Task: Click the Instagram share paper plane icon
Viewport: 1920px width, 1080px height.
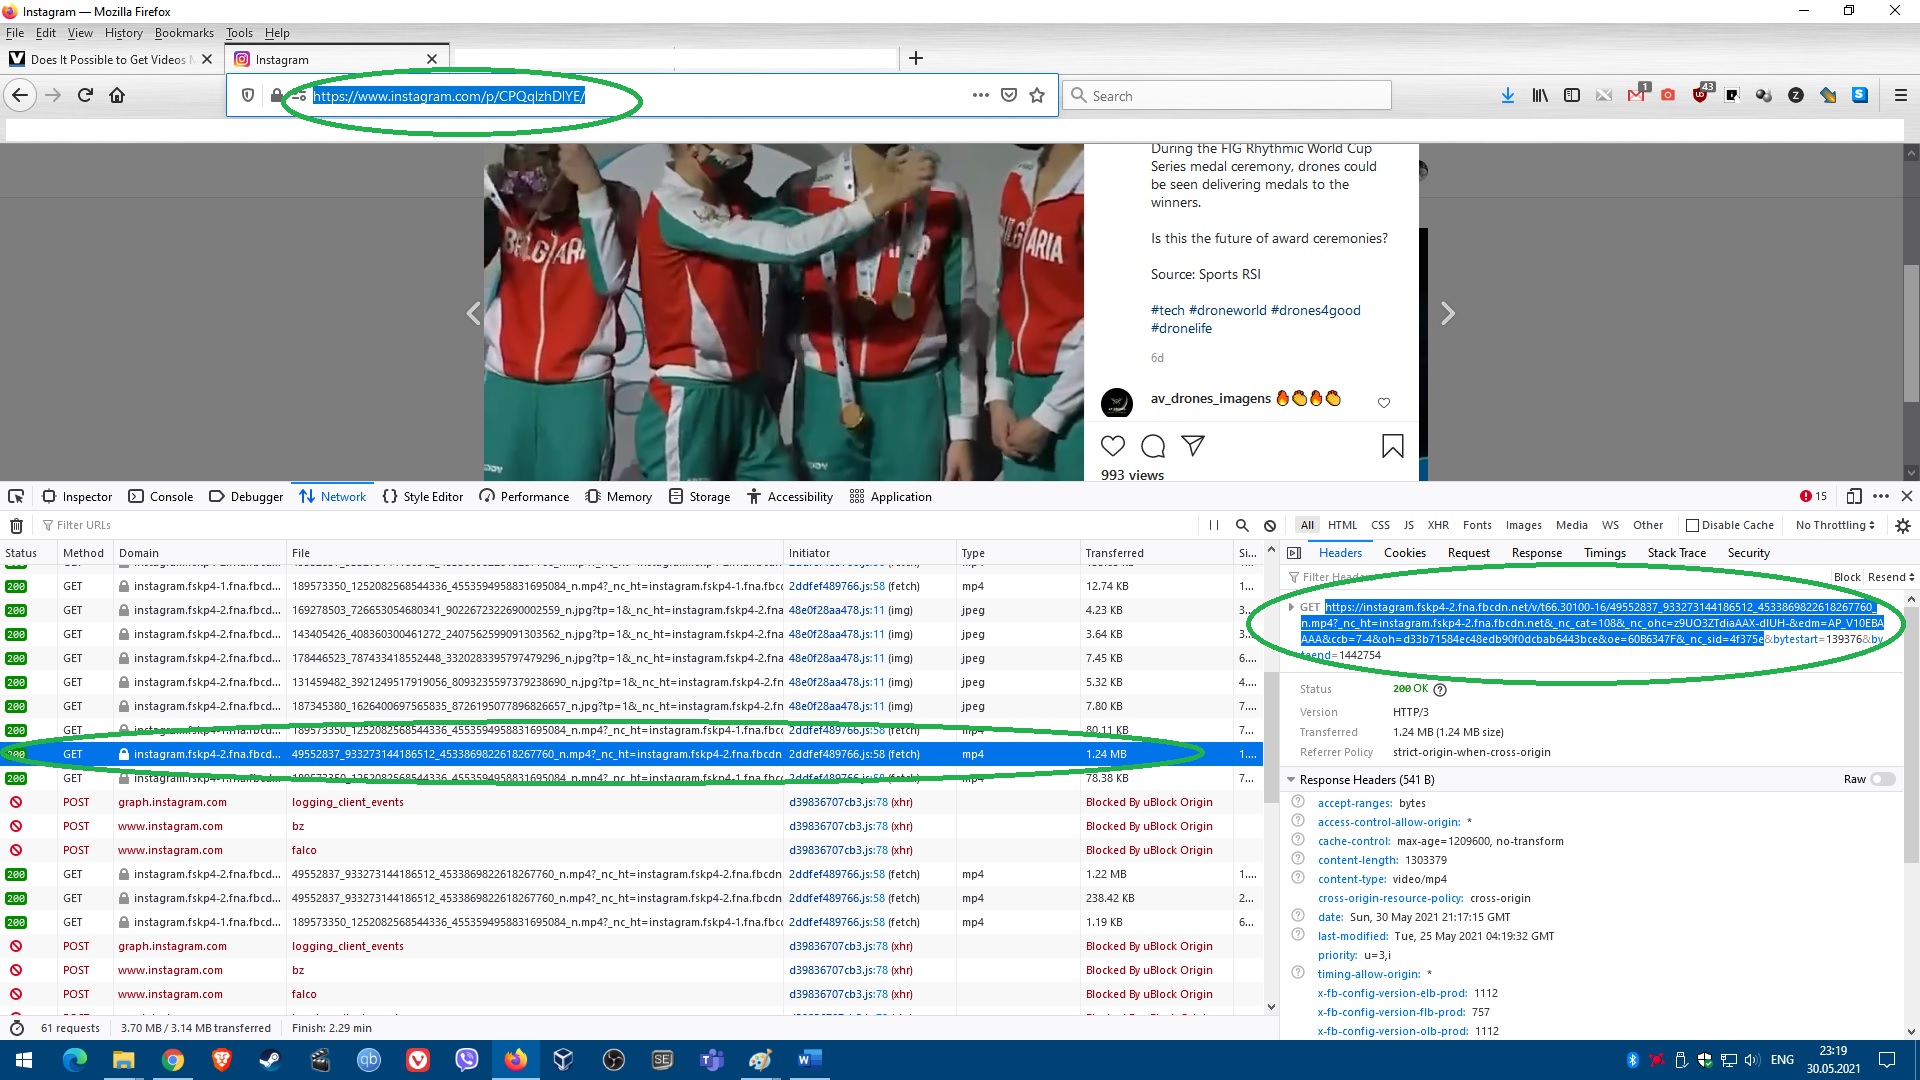Action: [x=1193, y=446]
